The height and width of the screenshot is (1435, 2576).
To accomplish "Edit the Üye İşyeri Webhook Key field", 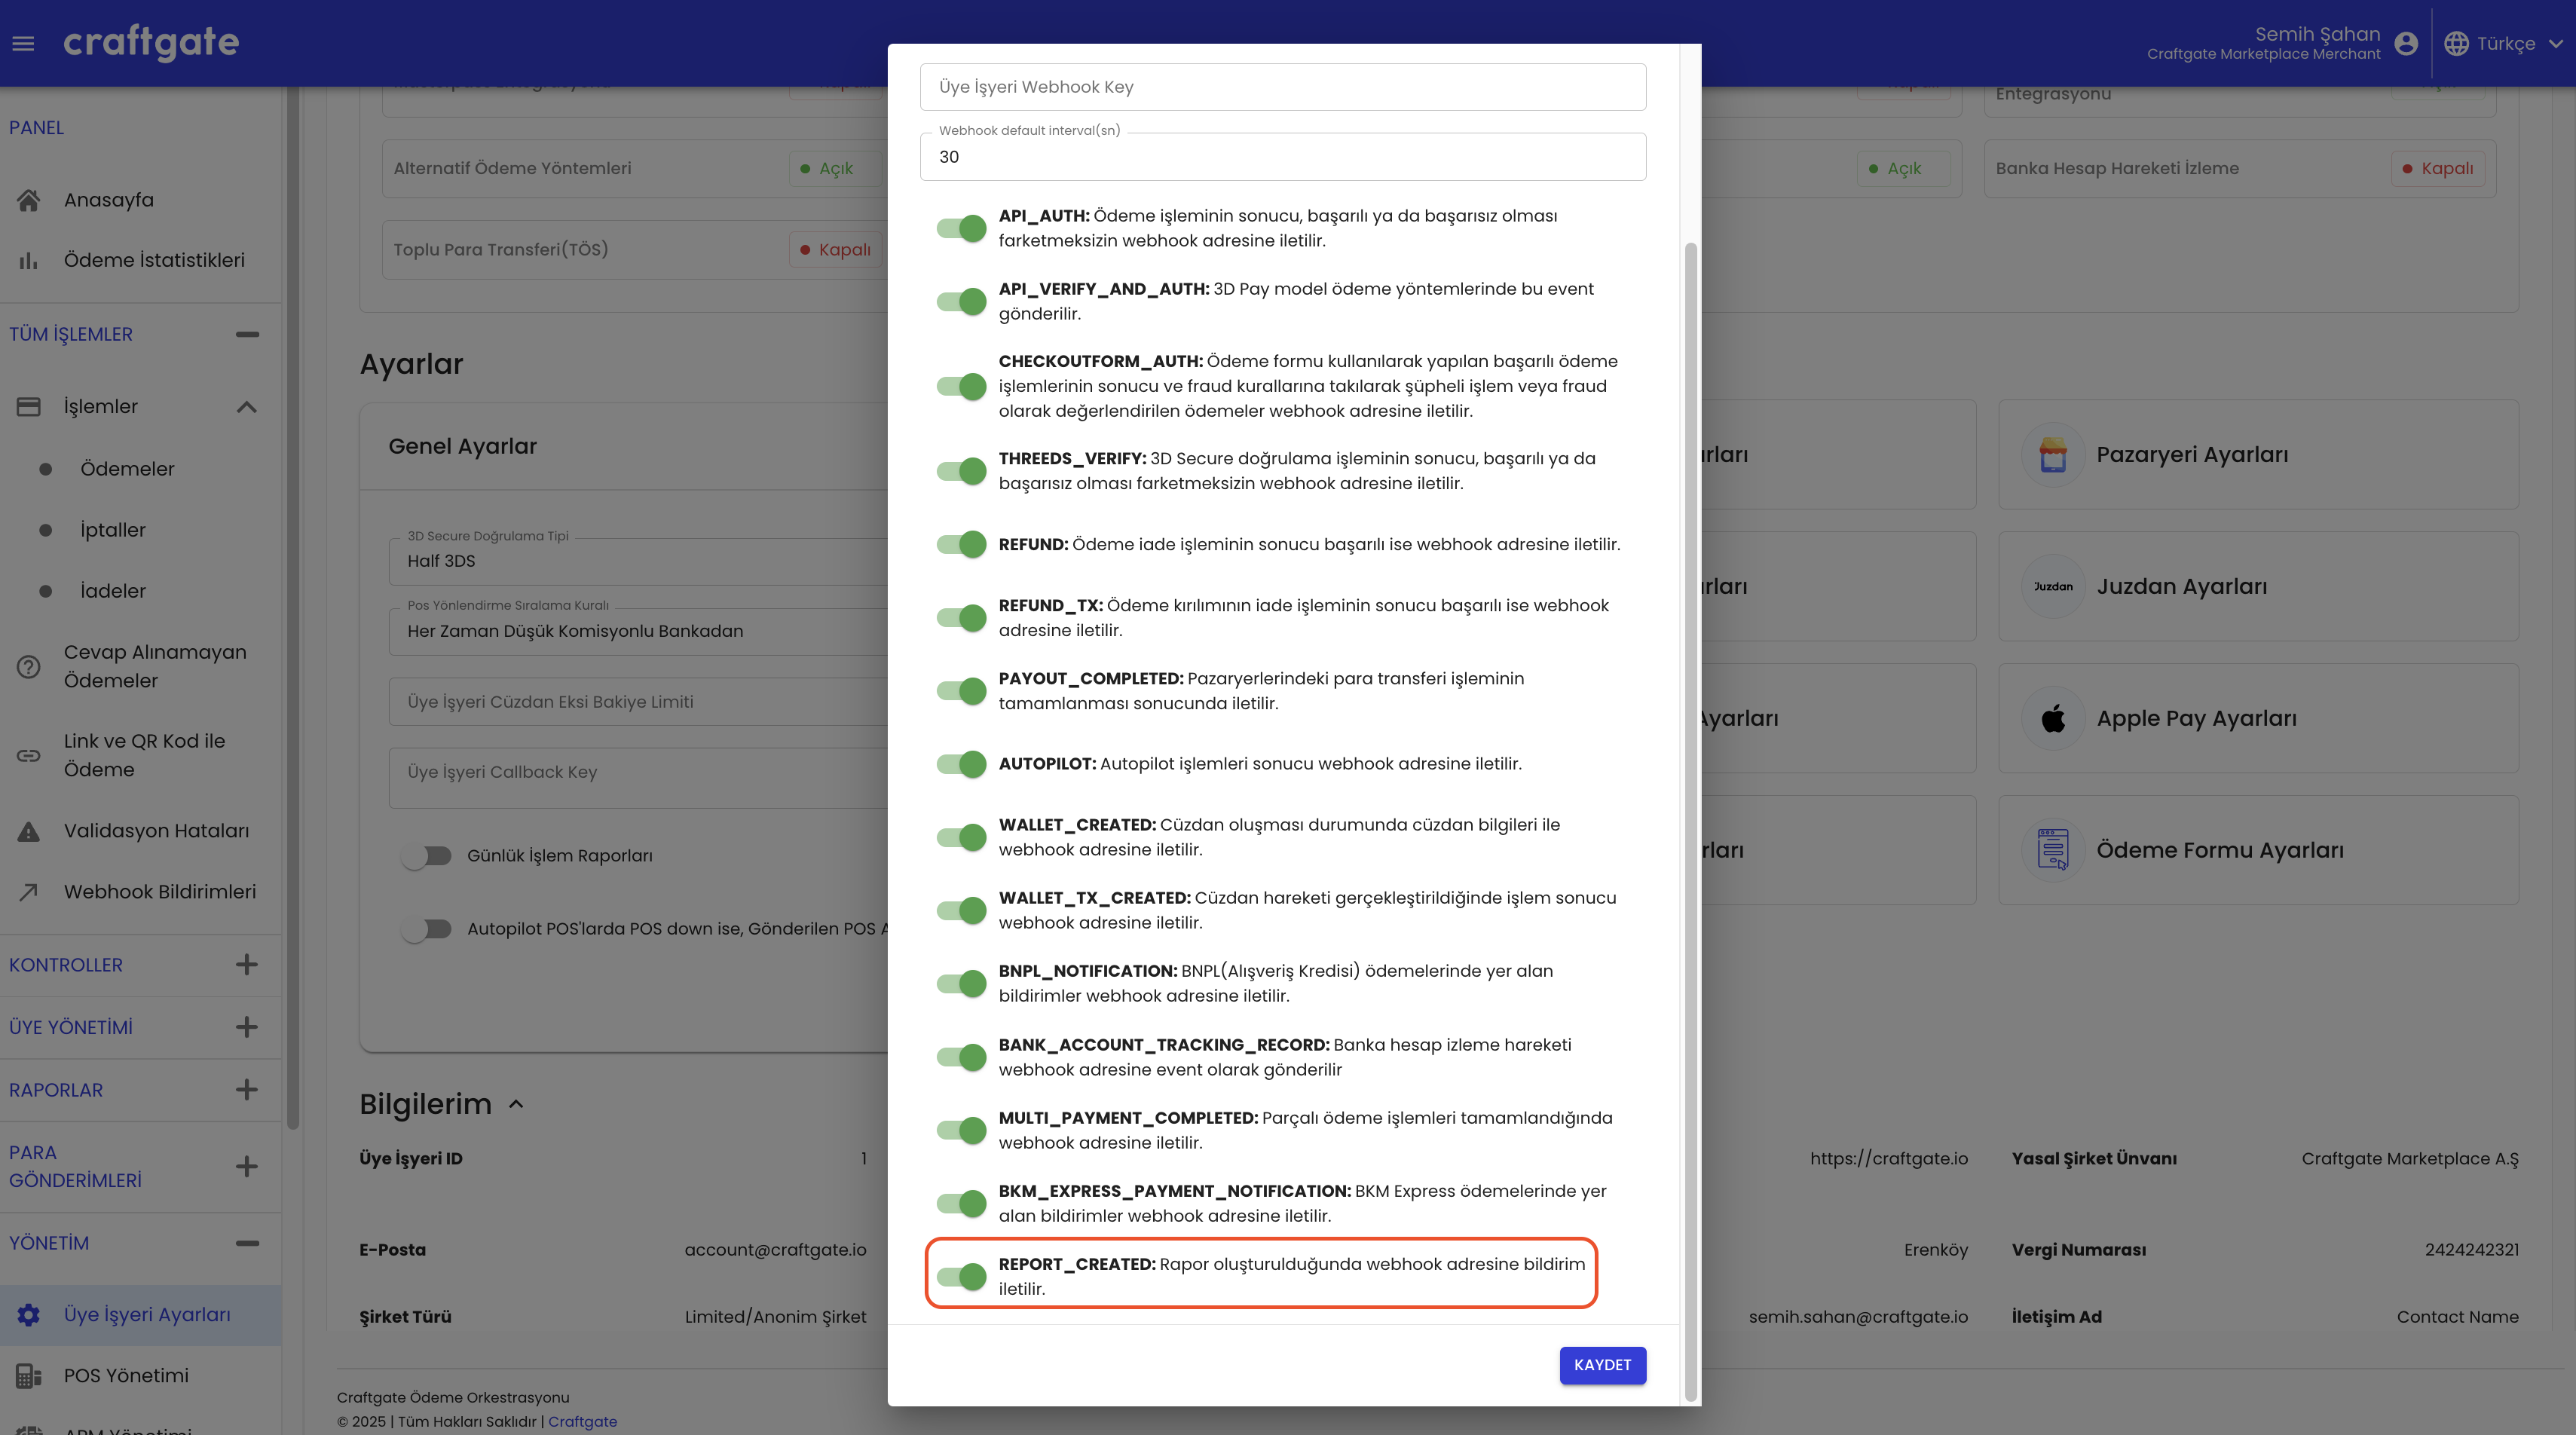I will coord(1282,87).
